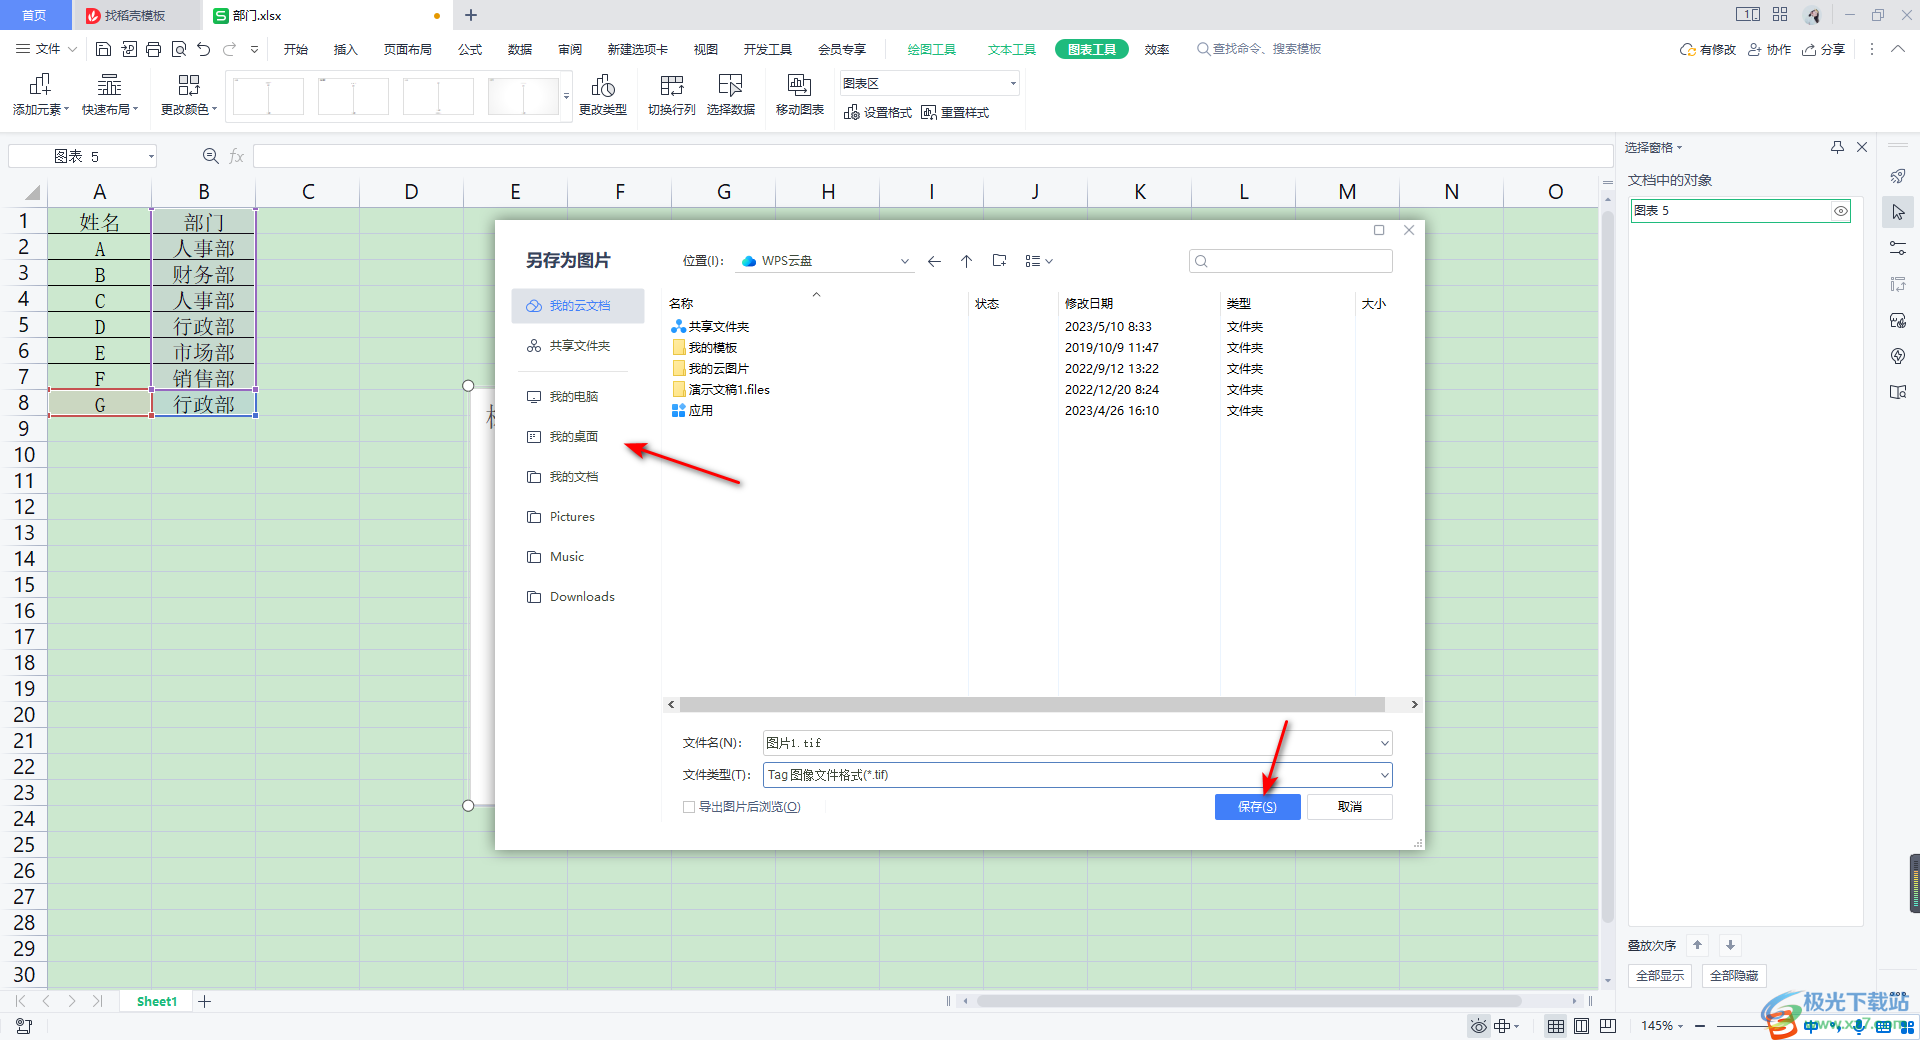This screenshot has width=1920, height=1040.
Task: Open the 我的云图片 folder
Action: pos(718,369)
